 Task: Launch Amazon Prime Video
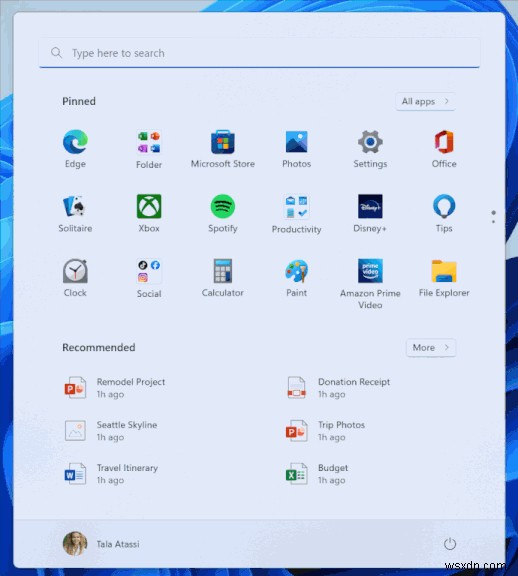click(x=370, y=284)
